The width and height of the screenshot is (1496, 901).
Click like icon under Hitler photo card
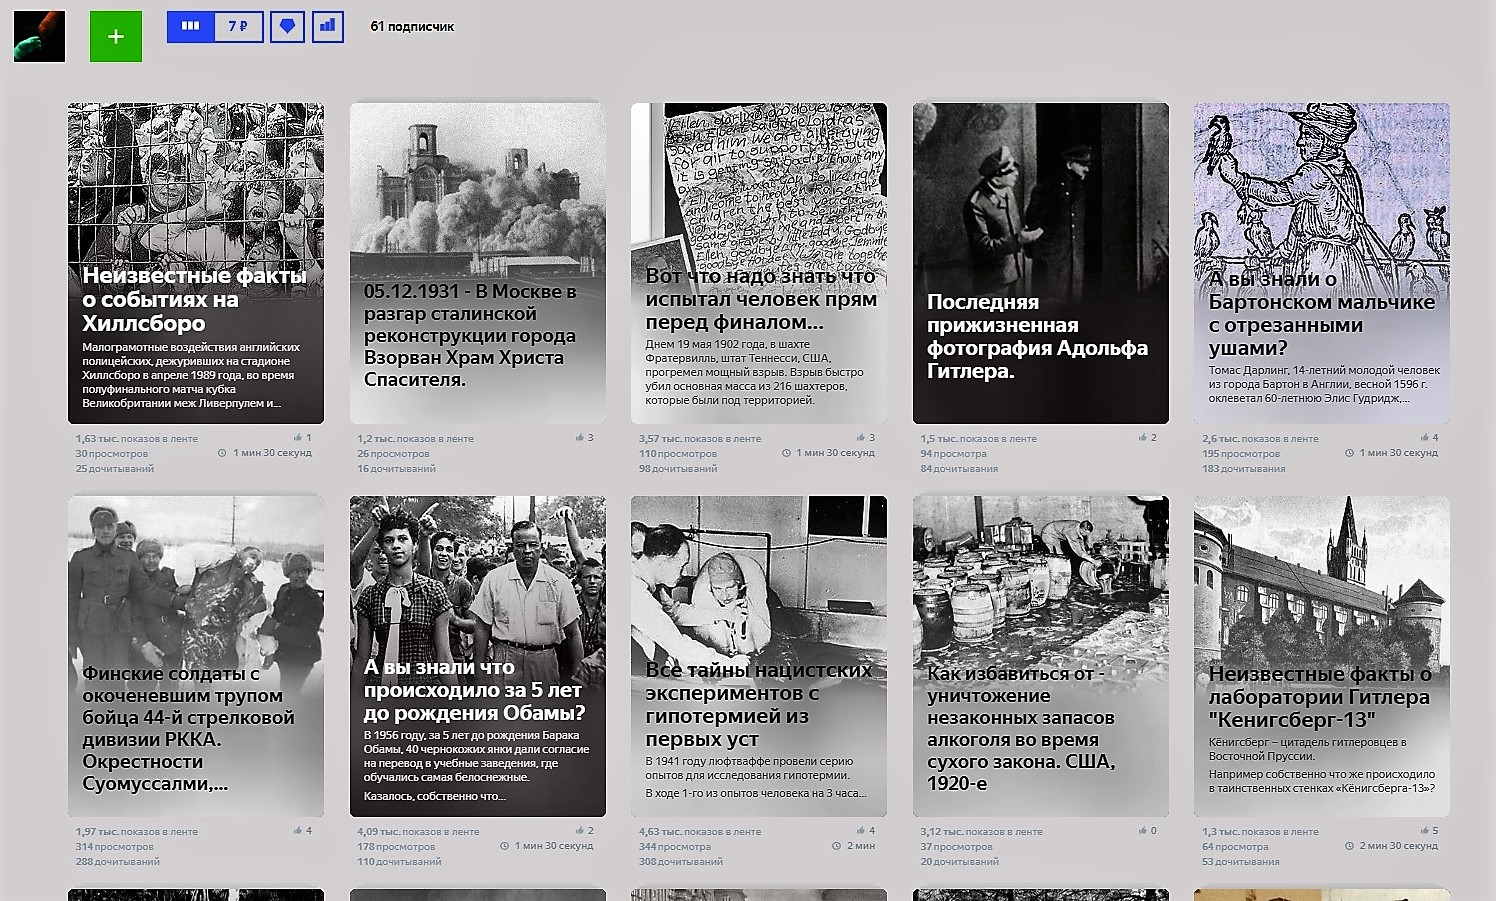pyautogui.click(x=1143, y=438)
